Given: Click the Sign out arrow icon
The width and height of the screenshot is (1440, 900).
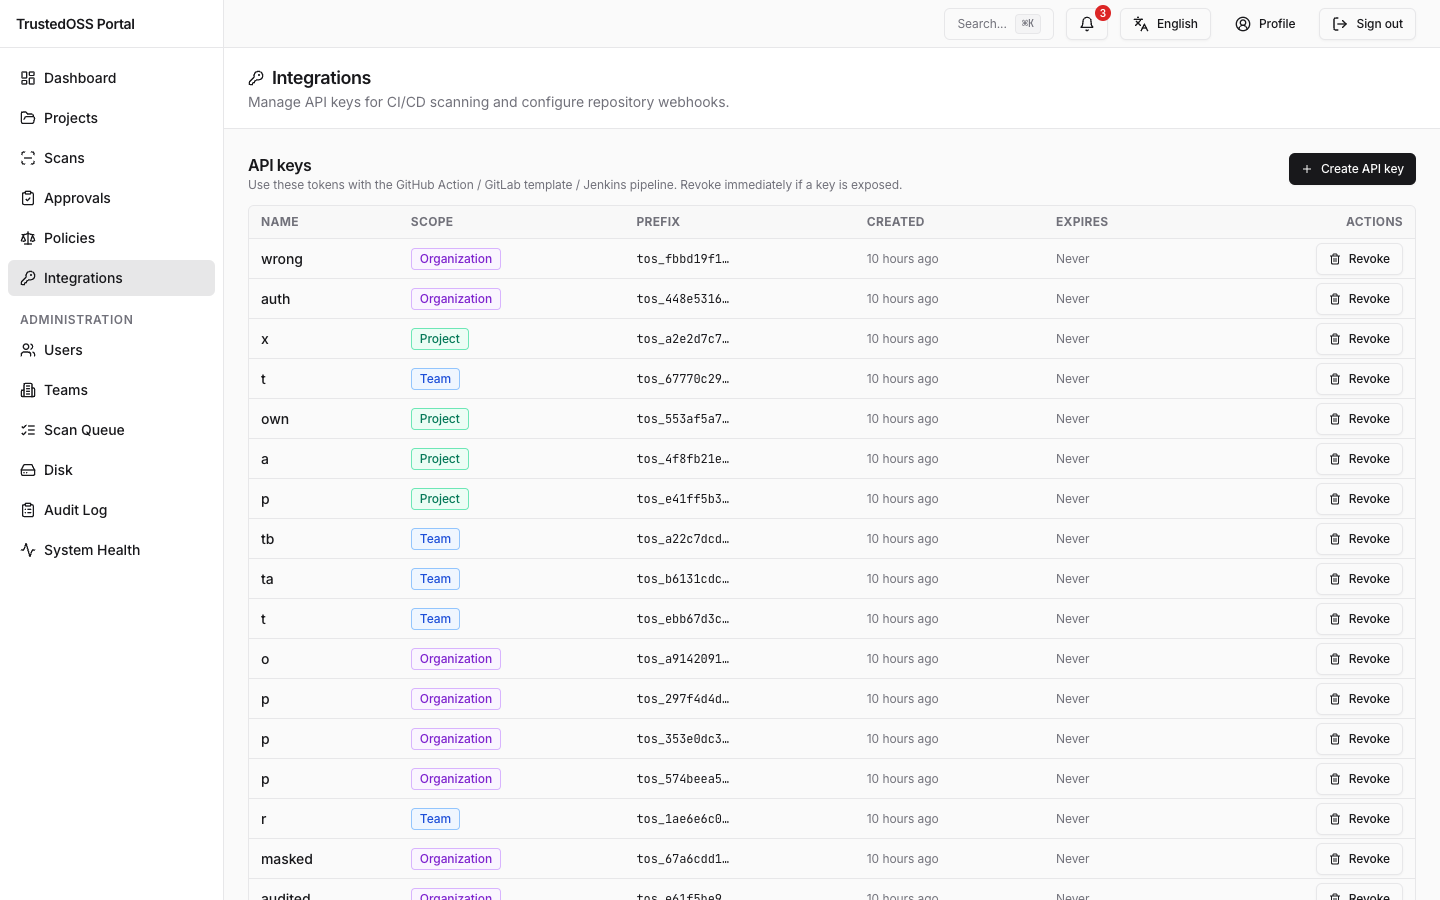Looking at the screenshot, I should tap(1340, 24).
